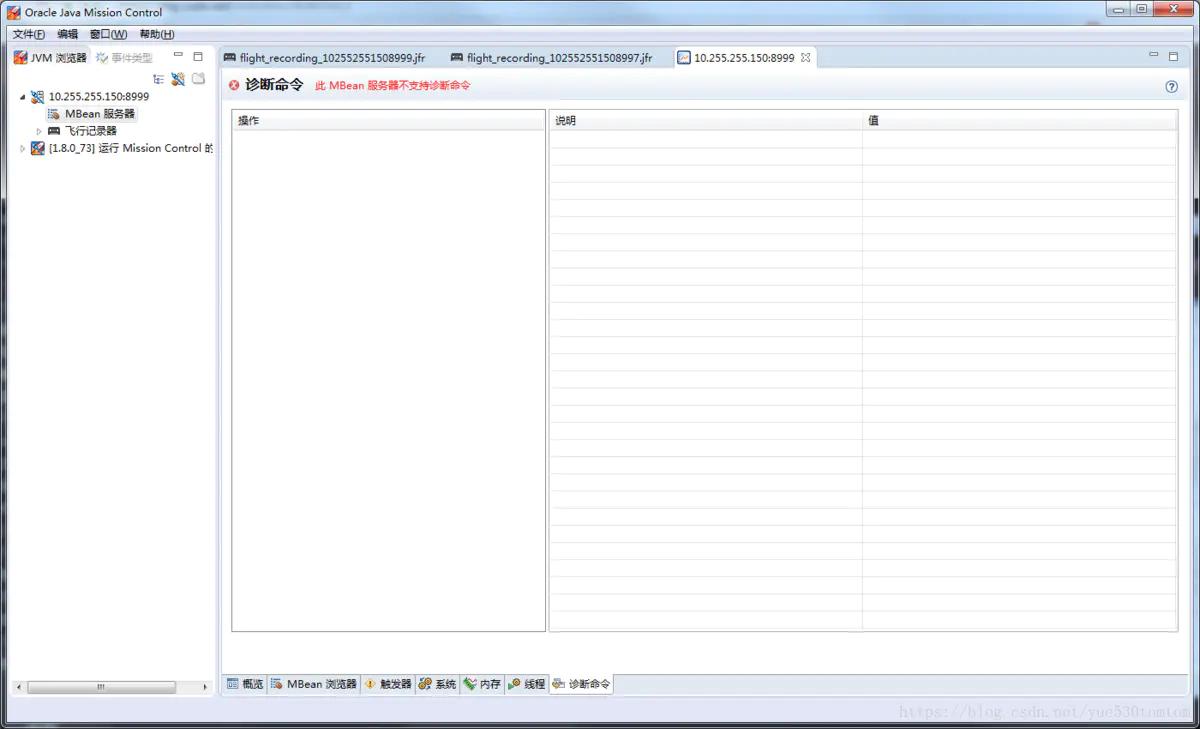Open a new JVM connection via toolbar icon

coord(178,79)
